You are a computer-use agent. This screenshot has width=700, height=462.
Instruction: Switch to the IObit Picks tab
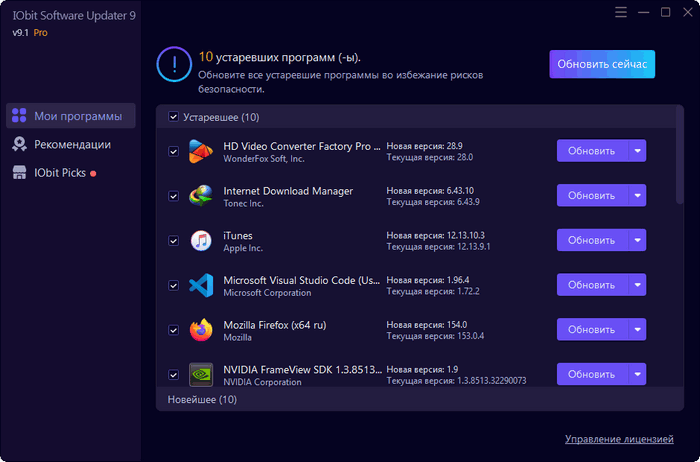[71, 173]
